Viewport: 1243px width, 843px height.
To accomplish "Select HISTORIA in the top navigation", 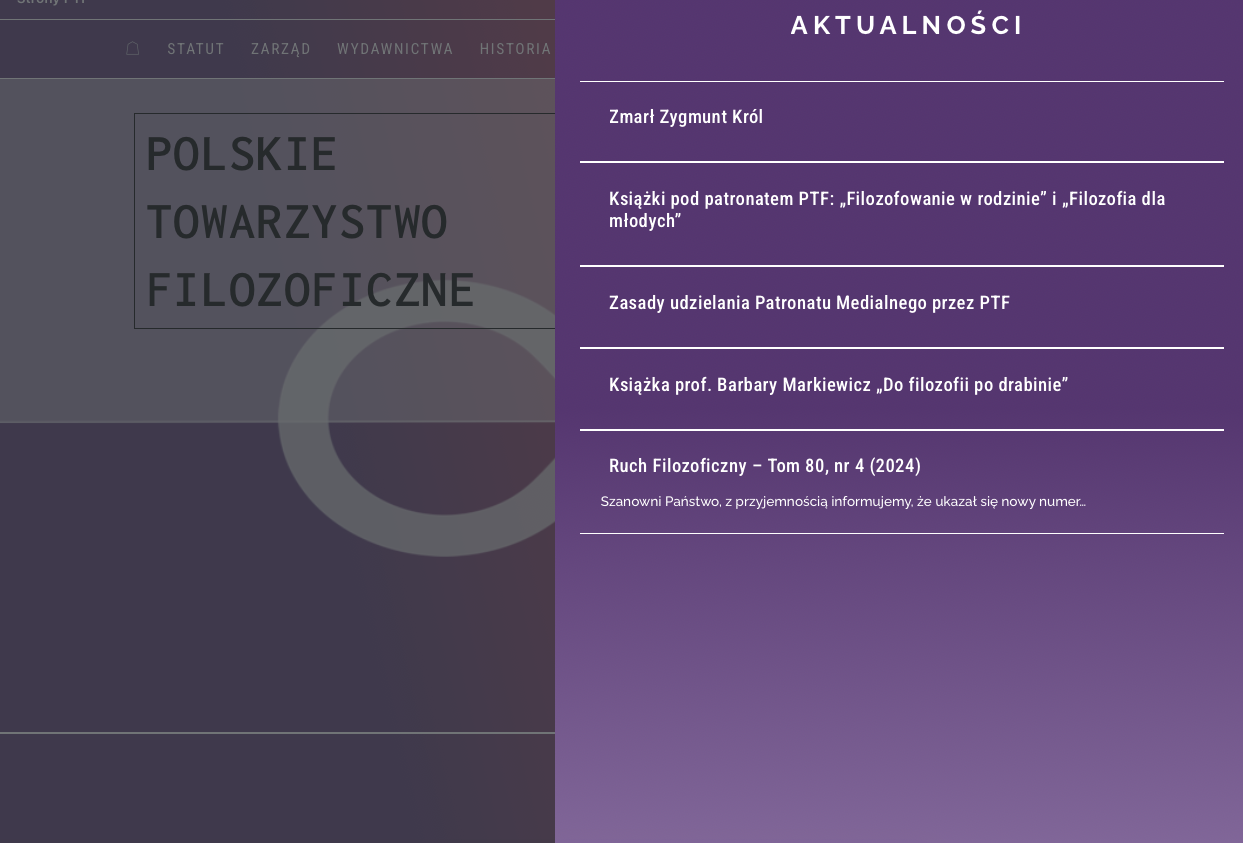I will (515, 49).
